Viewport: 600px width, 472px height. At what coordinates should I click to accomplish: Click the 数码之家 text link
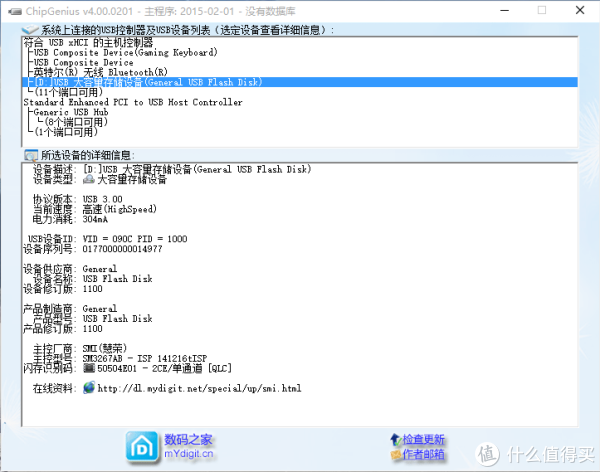tap(188, 439)
